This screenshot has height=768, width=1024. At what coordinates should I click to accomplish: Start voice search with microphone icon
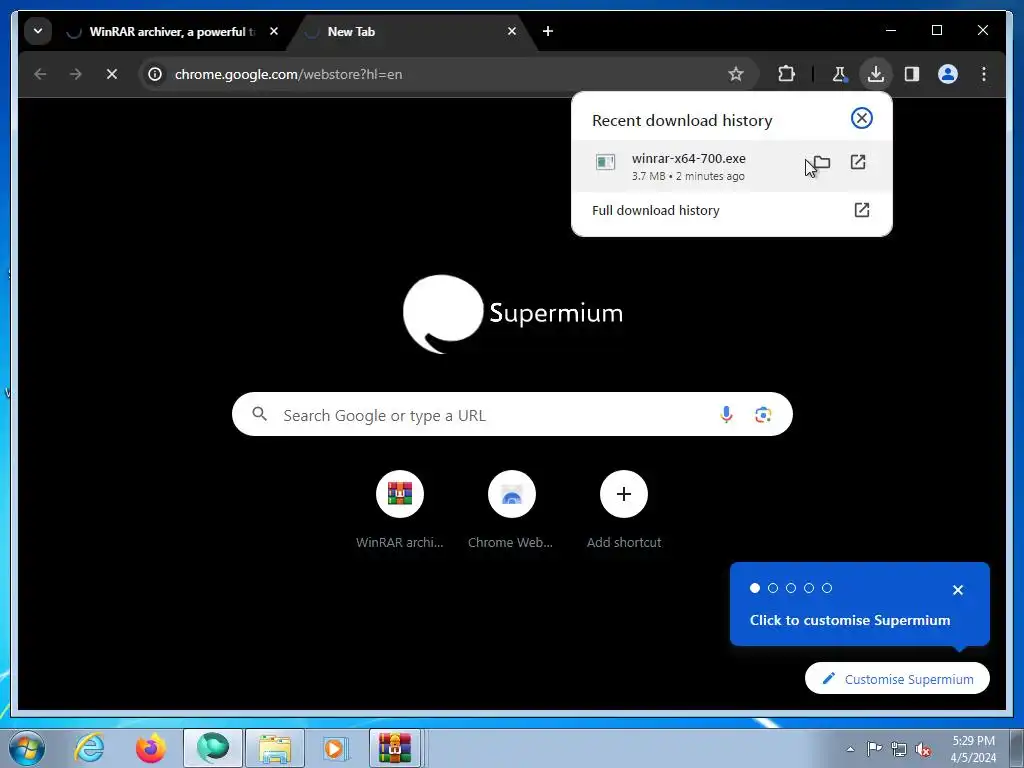click(x=726, y=415)
